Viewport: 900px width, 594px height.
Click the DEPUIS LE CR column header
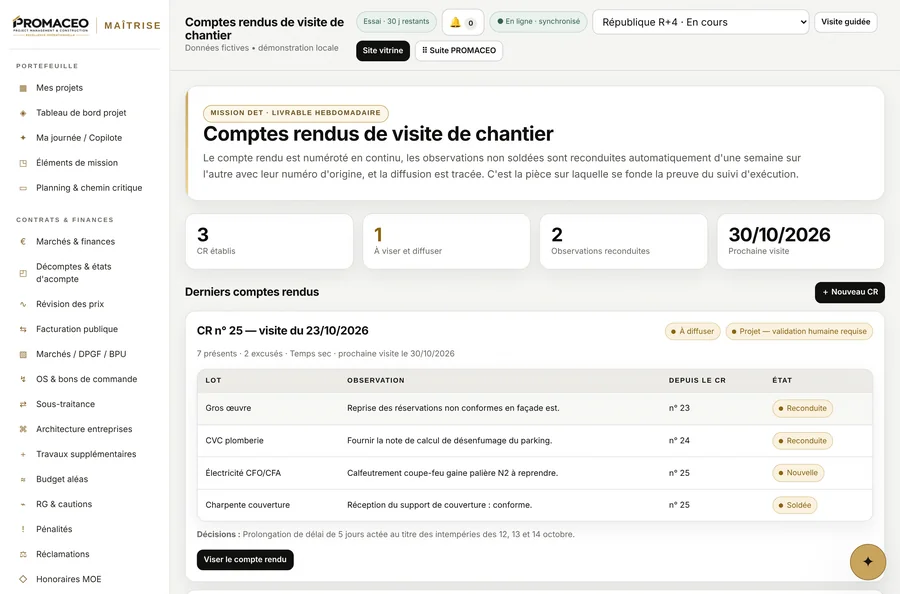[697, 381]
